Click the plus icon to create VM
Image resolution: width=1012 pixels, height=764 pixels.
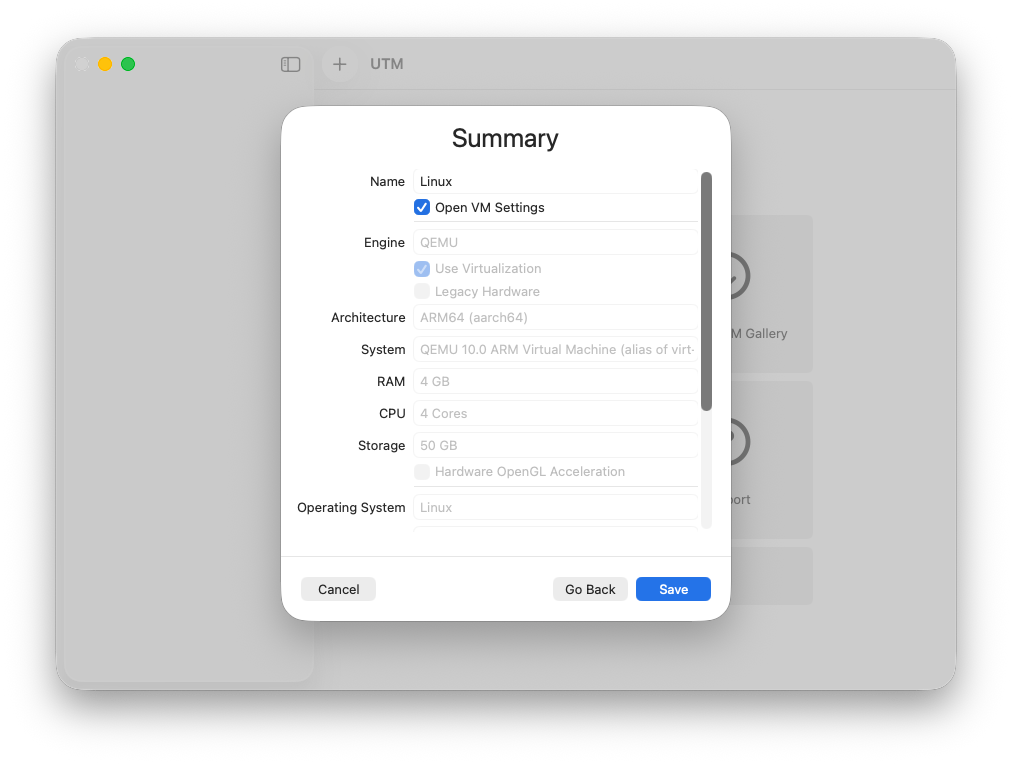point(340,64)
